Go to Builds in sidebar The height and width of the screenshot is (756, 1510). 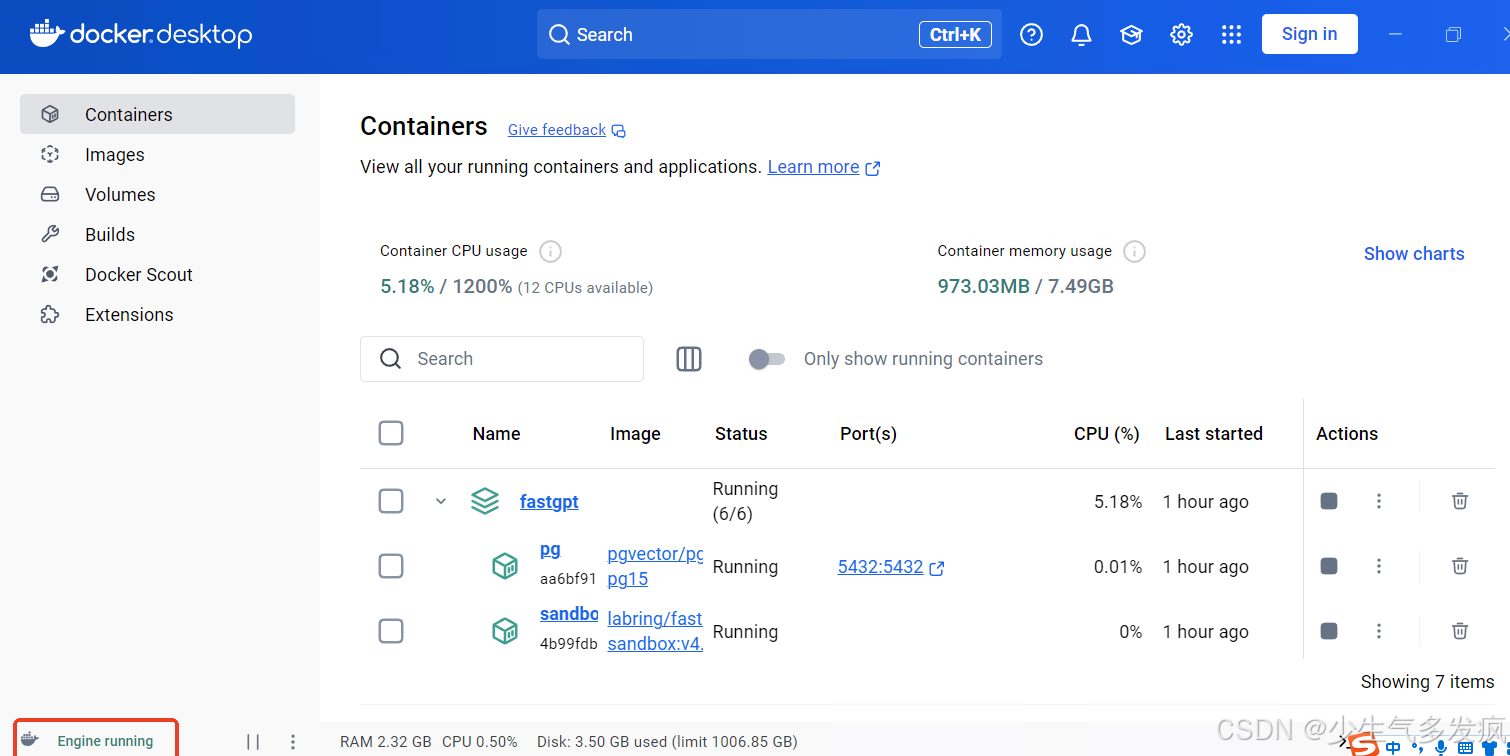click(157, 234)
